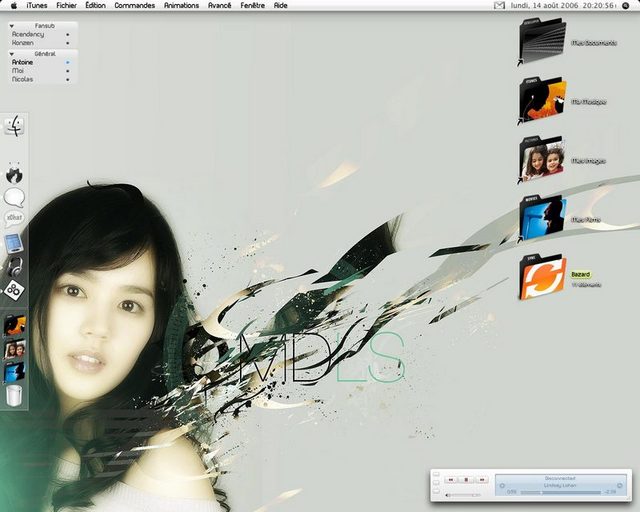This screenshot has height=512, width=640.
Task: Click the bottom window button of mini player
Action: pos(436,491)
